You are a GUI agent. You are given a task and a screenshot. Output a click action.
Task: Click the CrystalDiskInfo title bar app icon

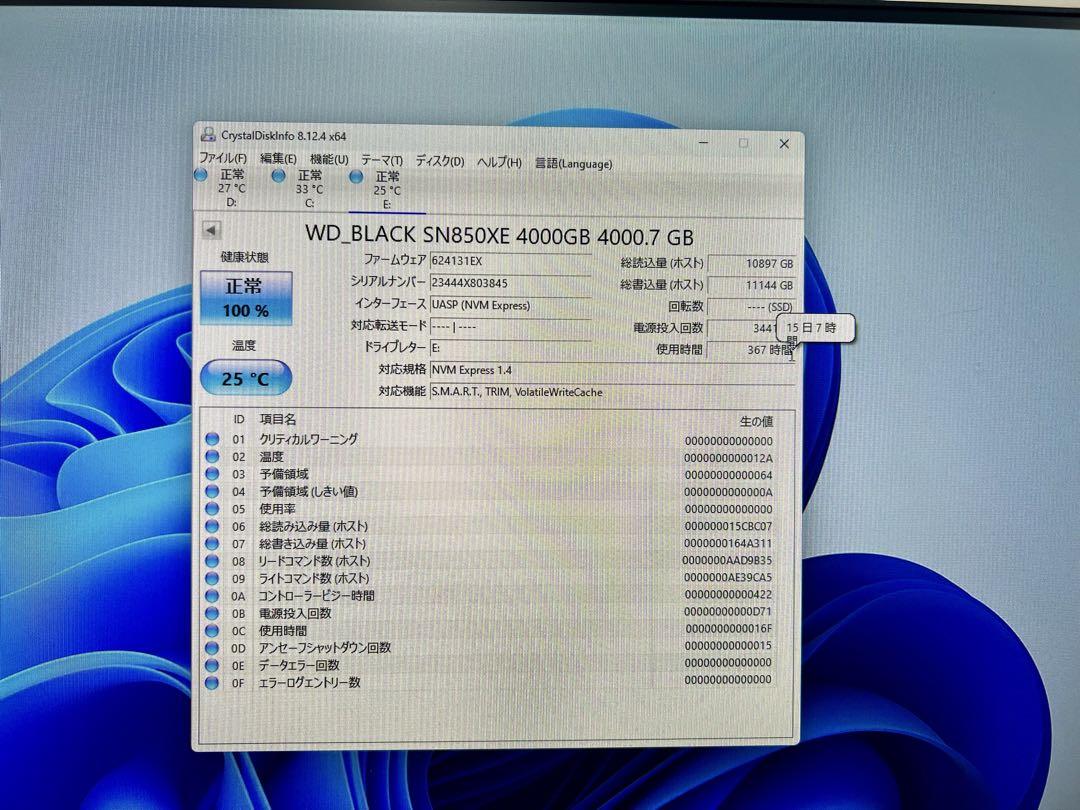(x=207, y=134)
